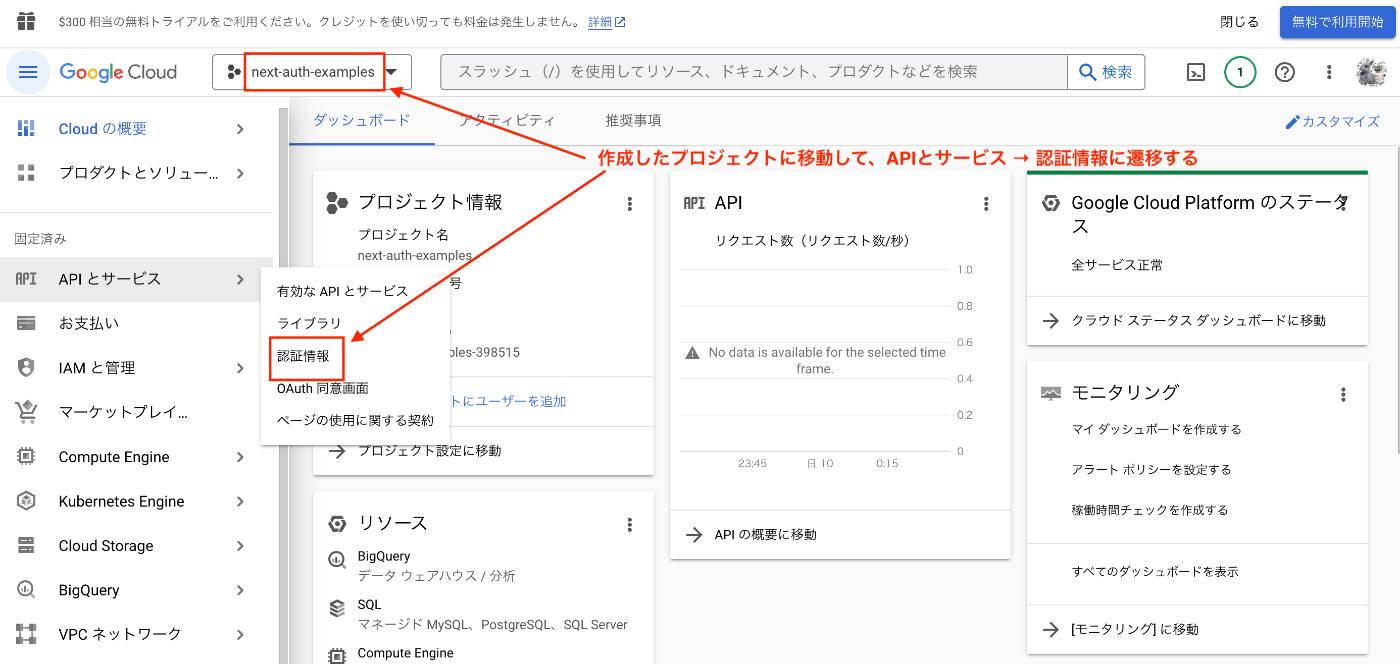Expand the プロダクトとソリューション submenu chevron
1400x664 pixels.
point(240,173)
